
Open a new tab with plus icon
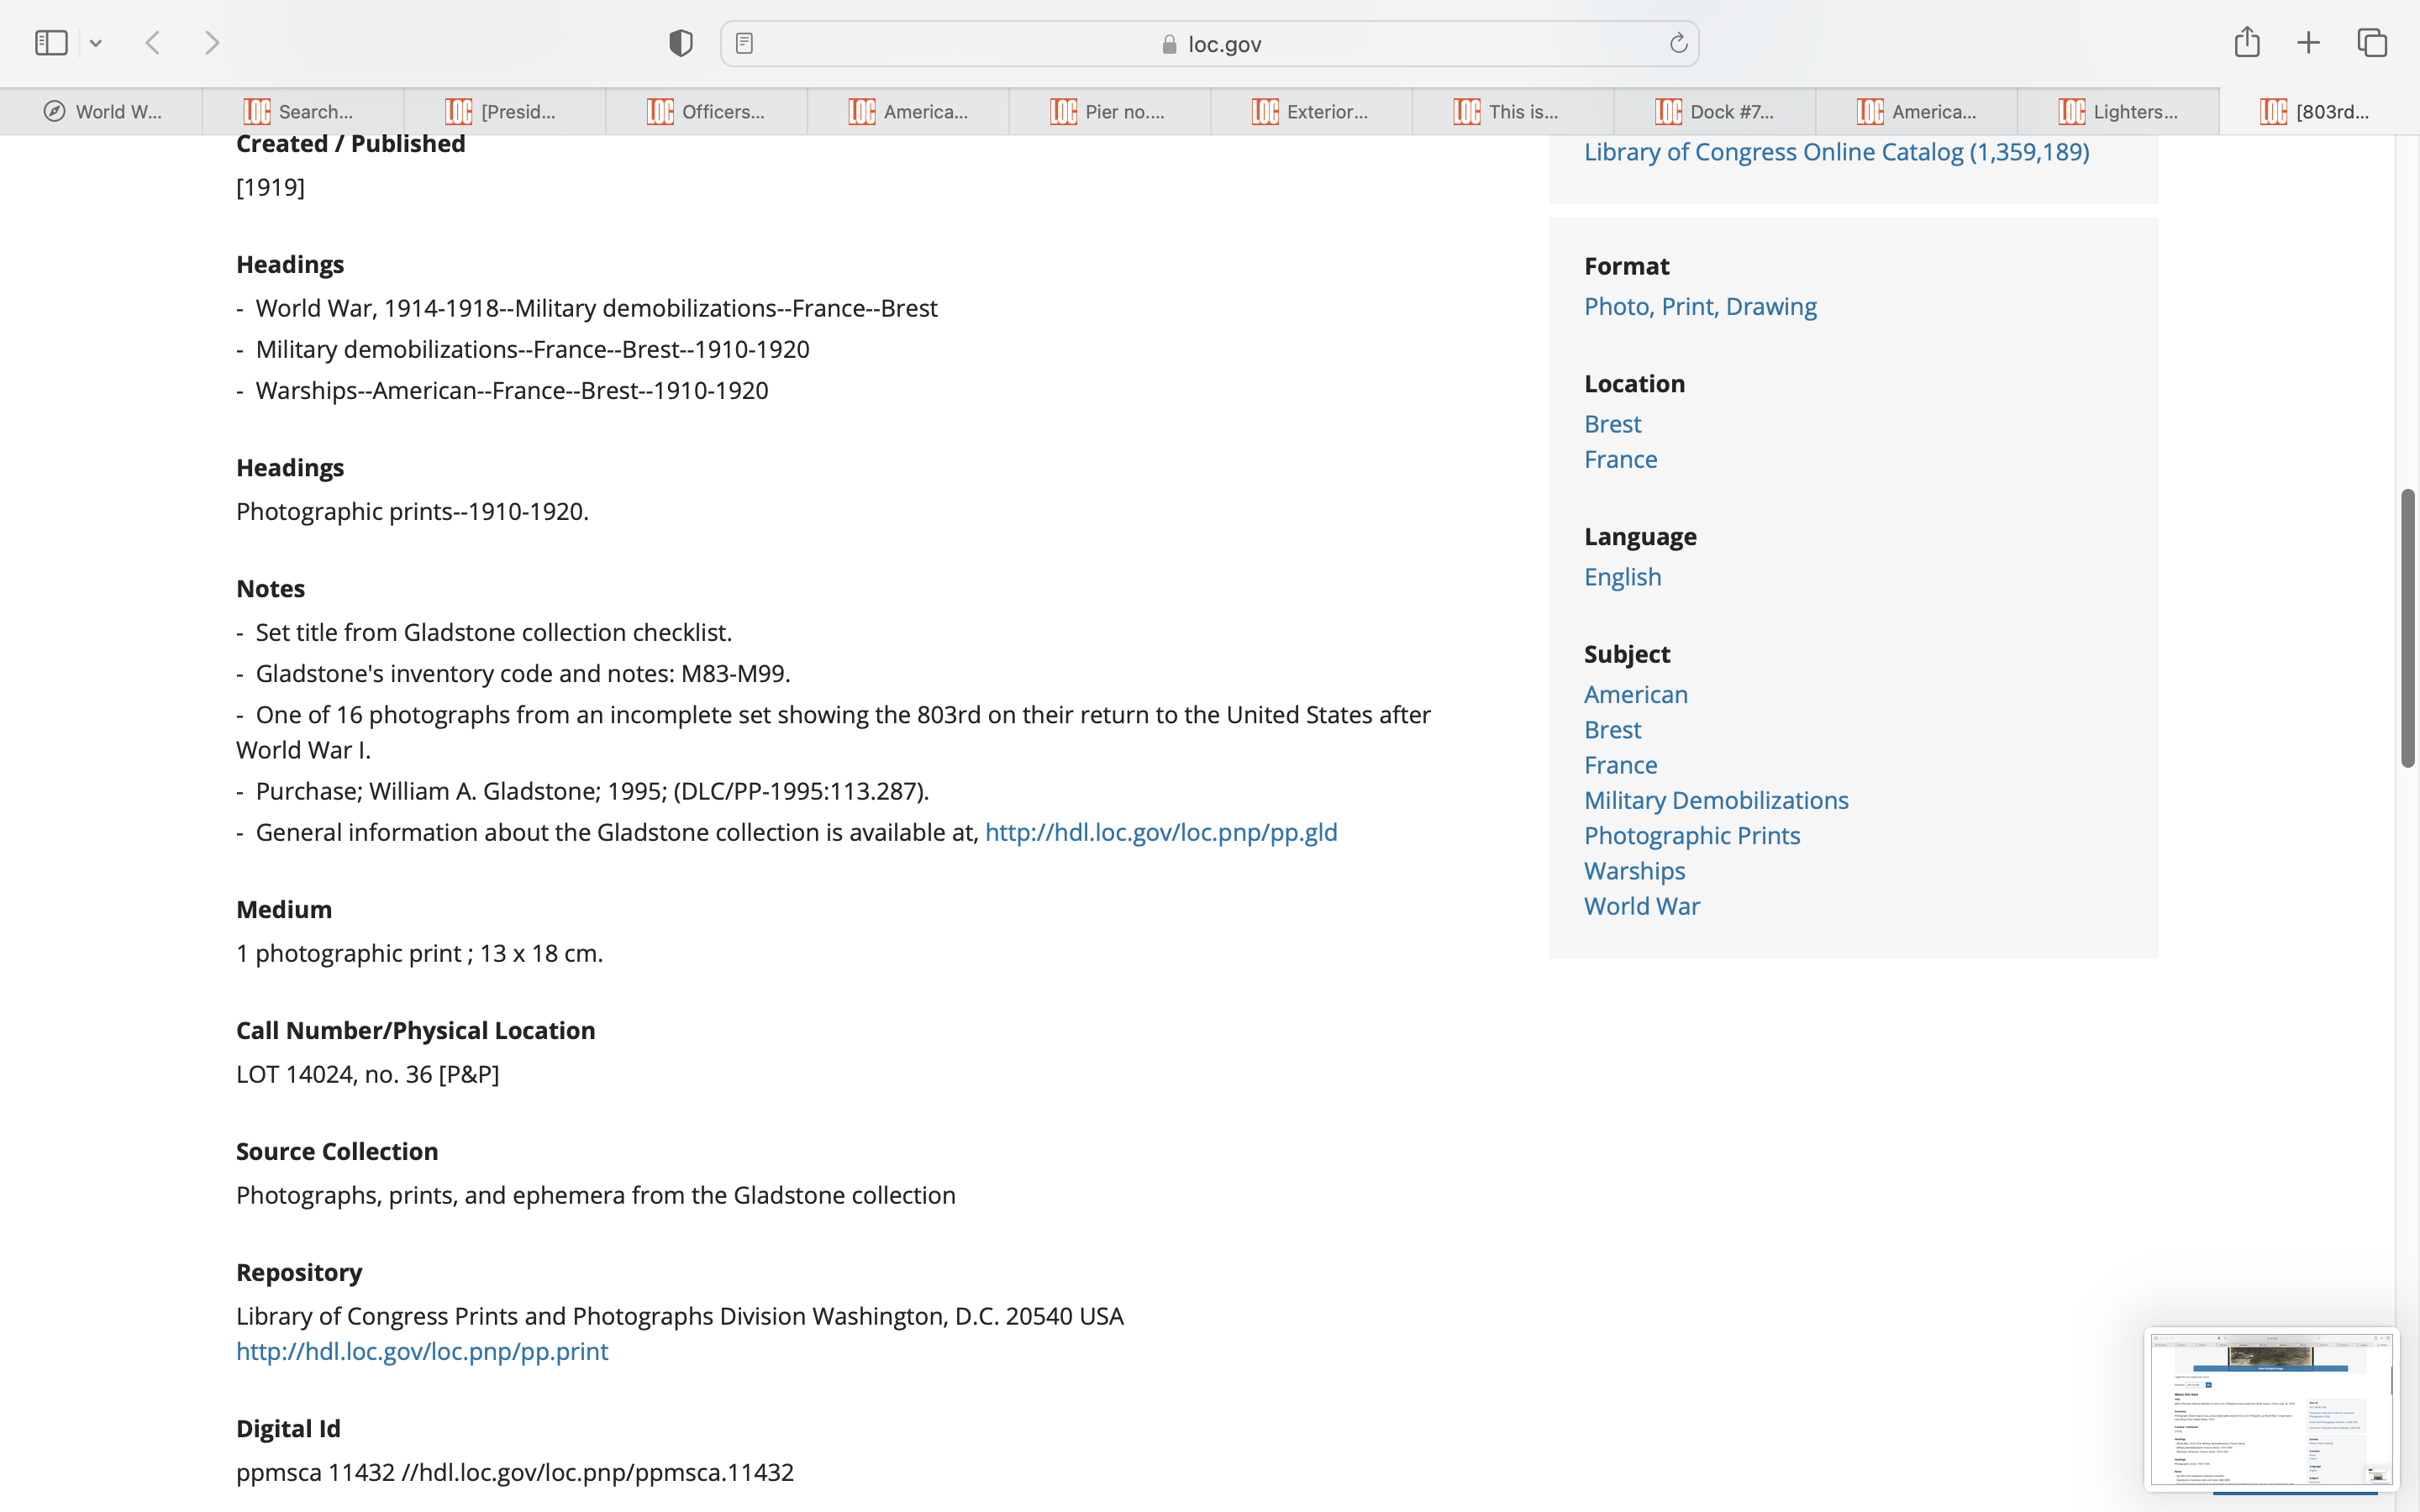pyautogui.click(x=2308, y=43)
